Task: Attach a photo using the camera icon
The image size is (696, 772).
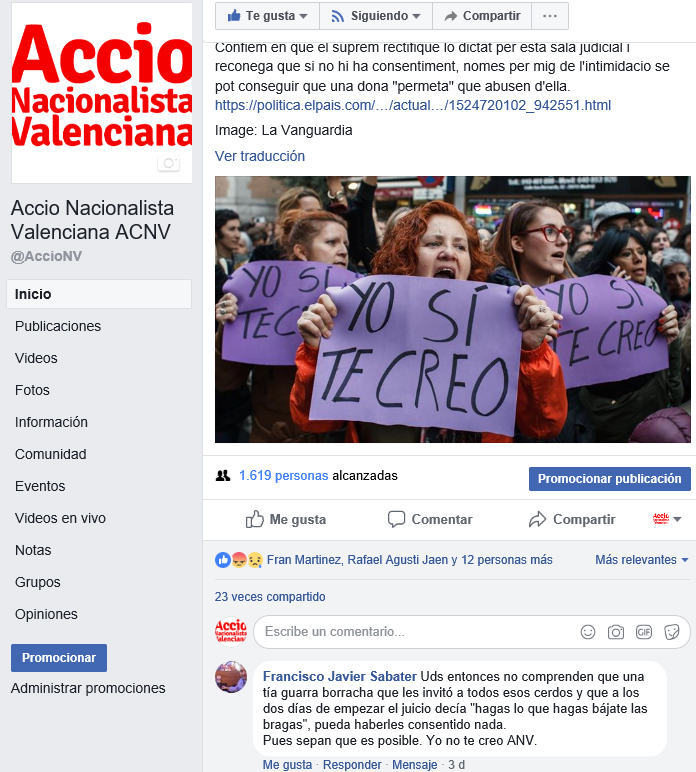Action: [615, 632]
